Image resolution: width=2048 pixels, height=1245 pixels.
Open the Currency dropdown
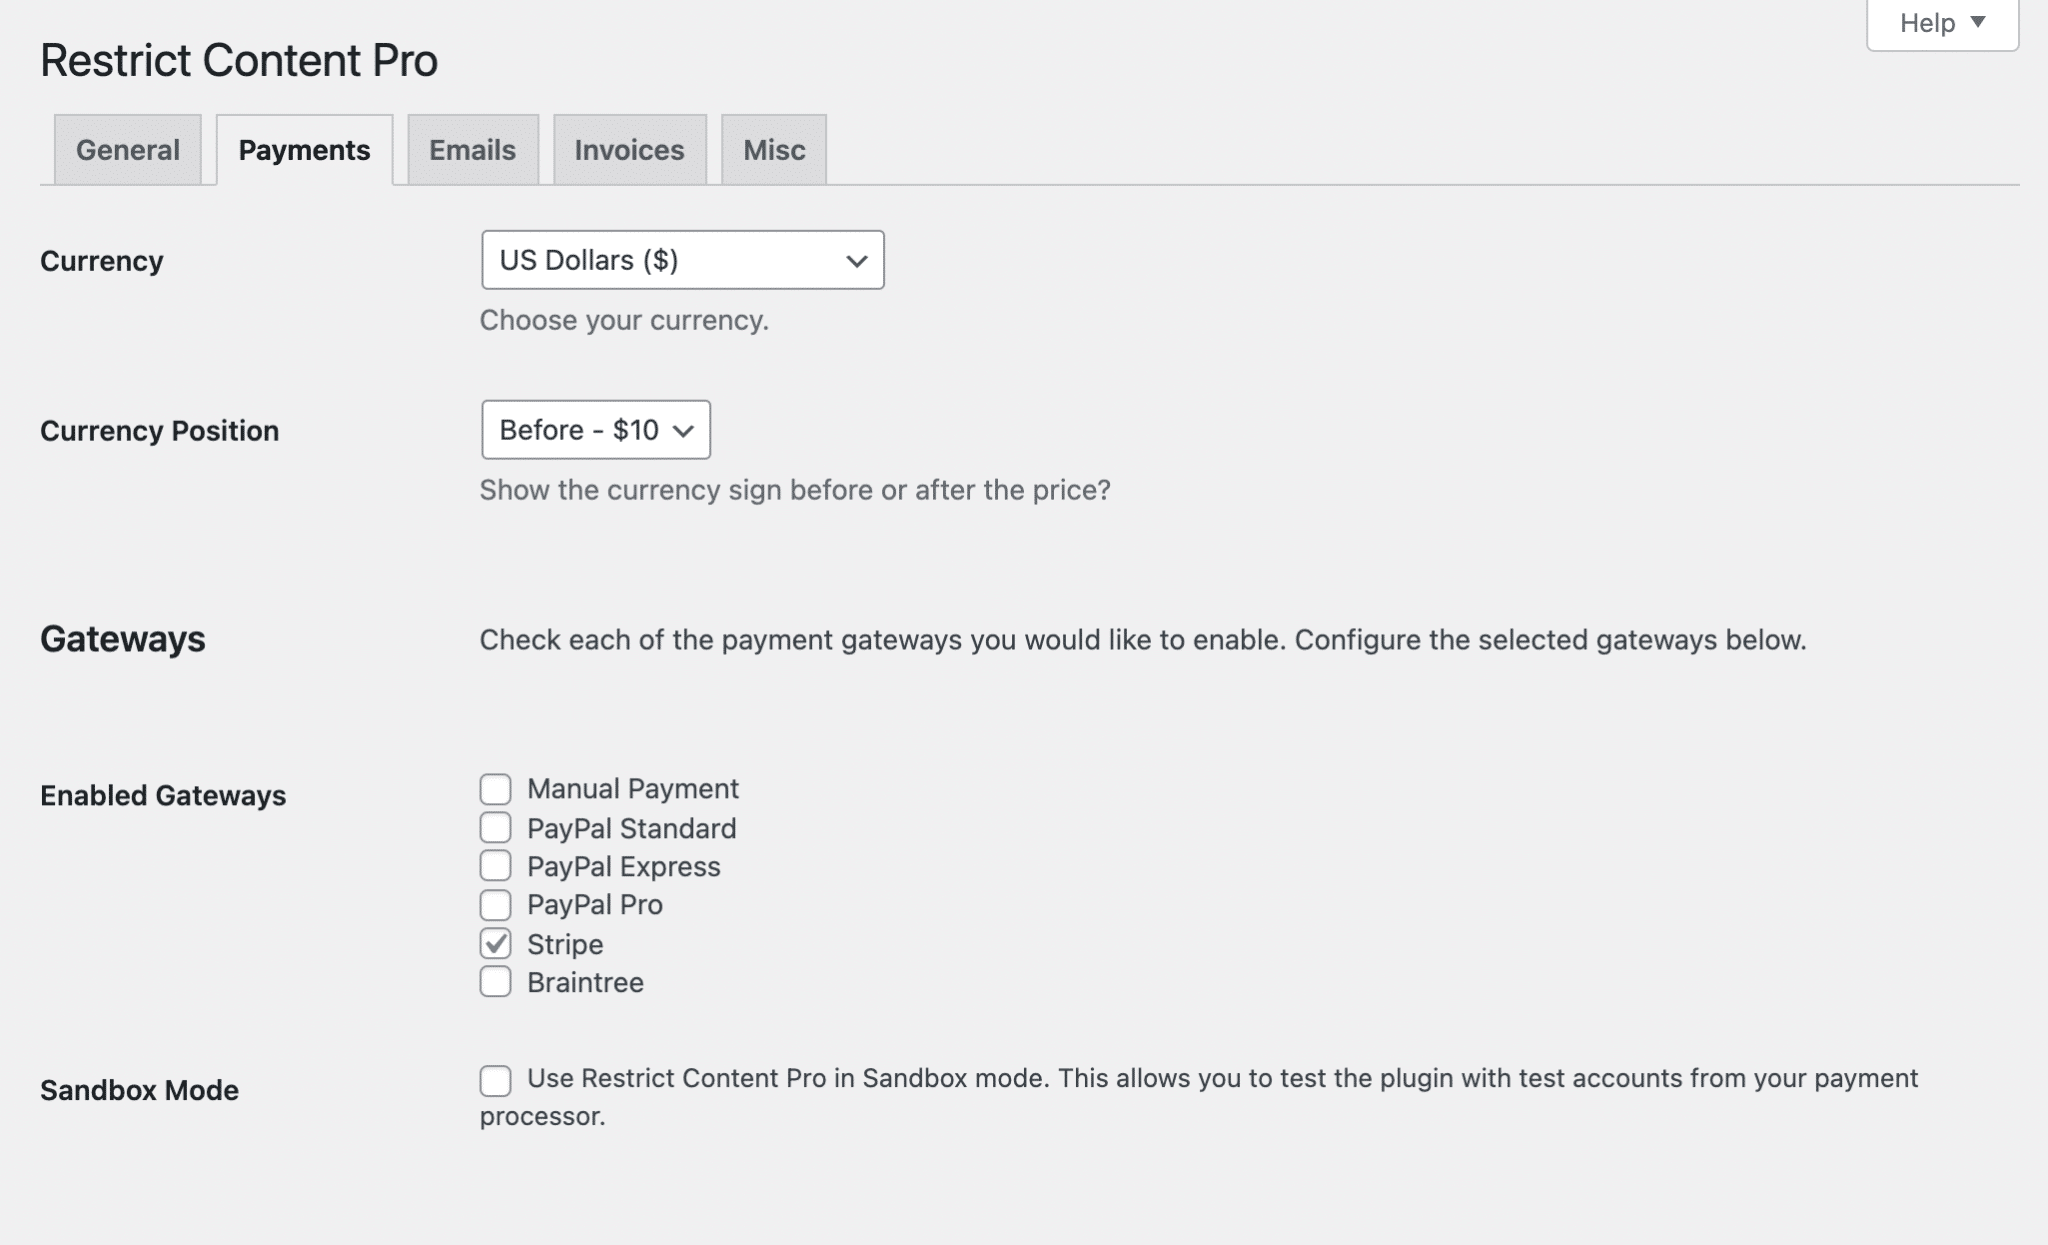(x=682, y=260)
